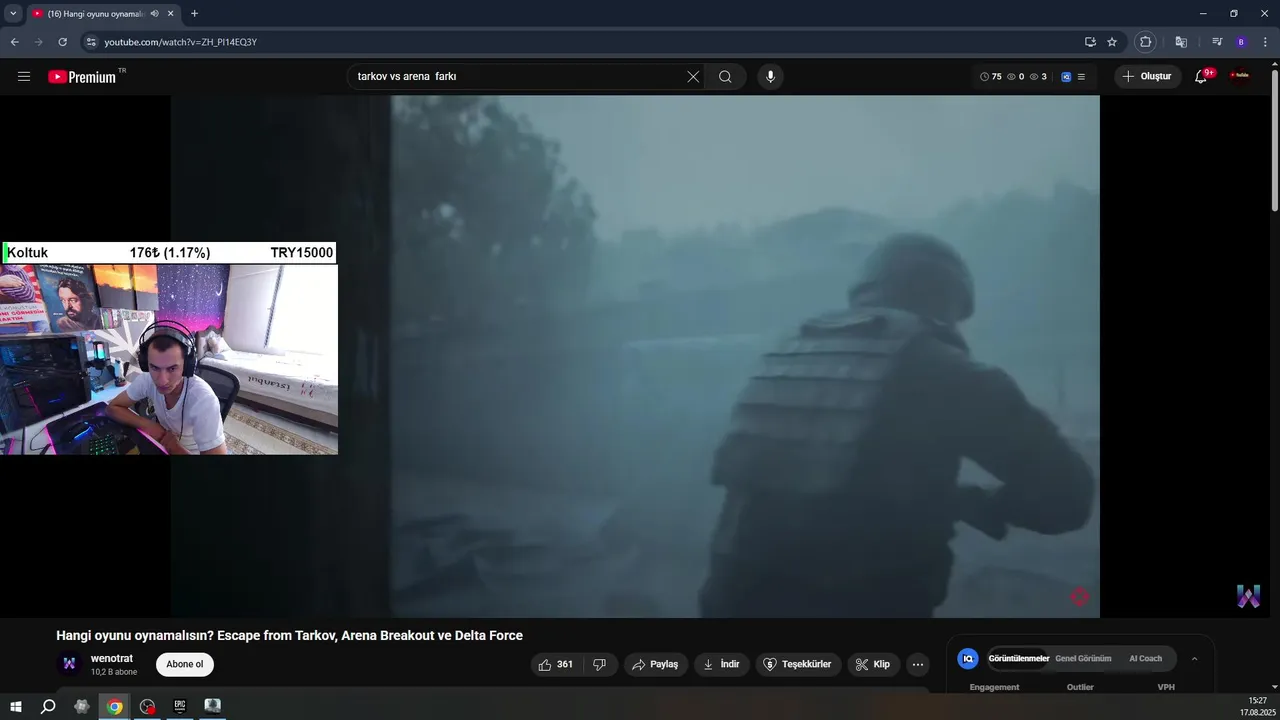Like the video with 361 likes
This screenshot has width=1280, height=720.
555,664
